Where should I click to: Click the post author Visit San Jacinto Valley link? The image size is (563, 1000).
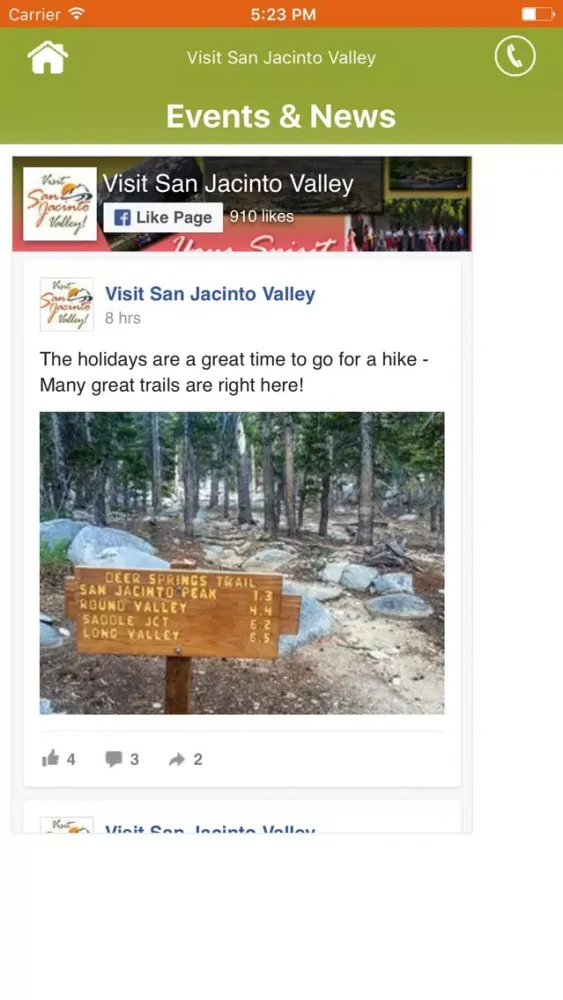210,294
